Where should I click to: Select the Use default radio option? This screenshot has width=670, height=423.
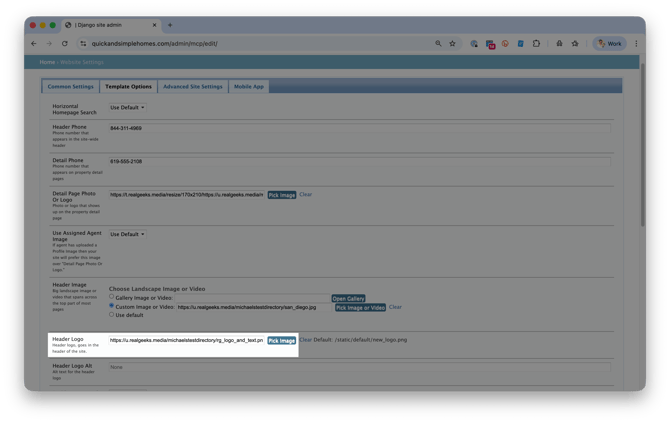point(112,314)
